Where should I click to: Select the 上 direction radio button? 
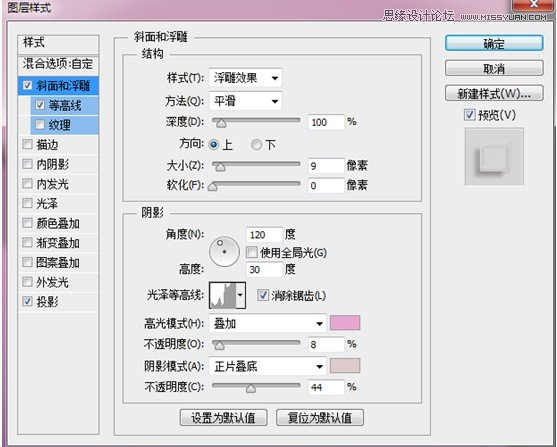pyautogui.click(x=214, y=145)
